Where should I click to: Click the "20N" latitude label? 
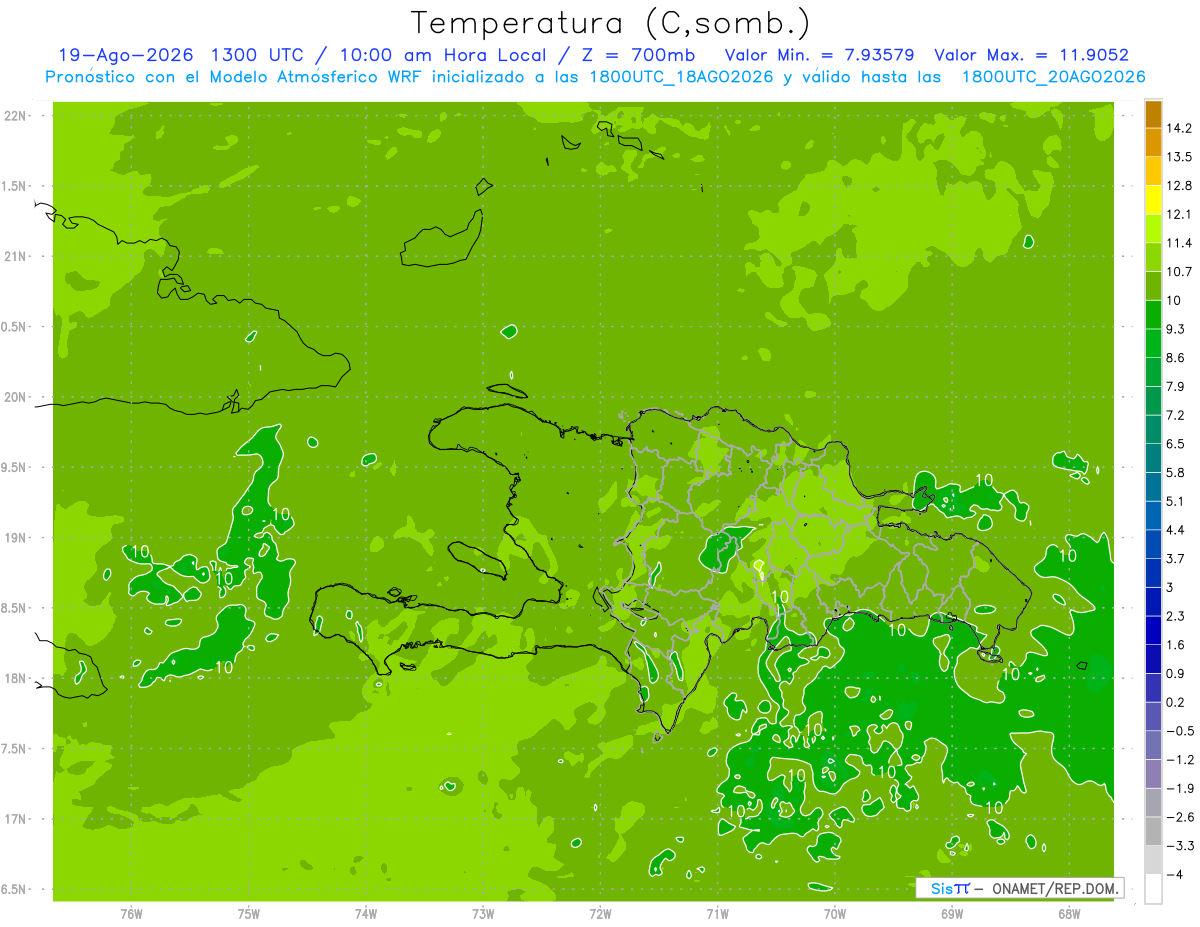point(17,397)
